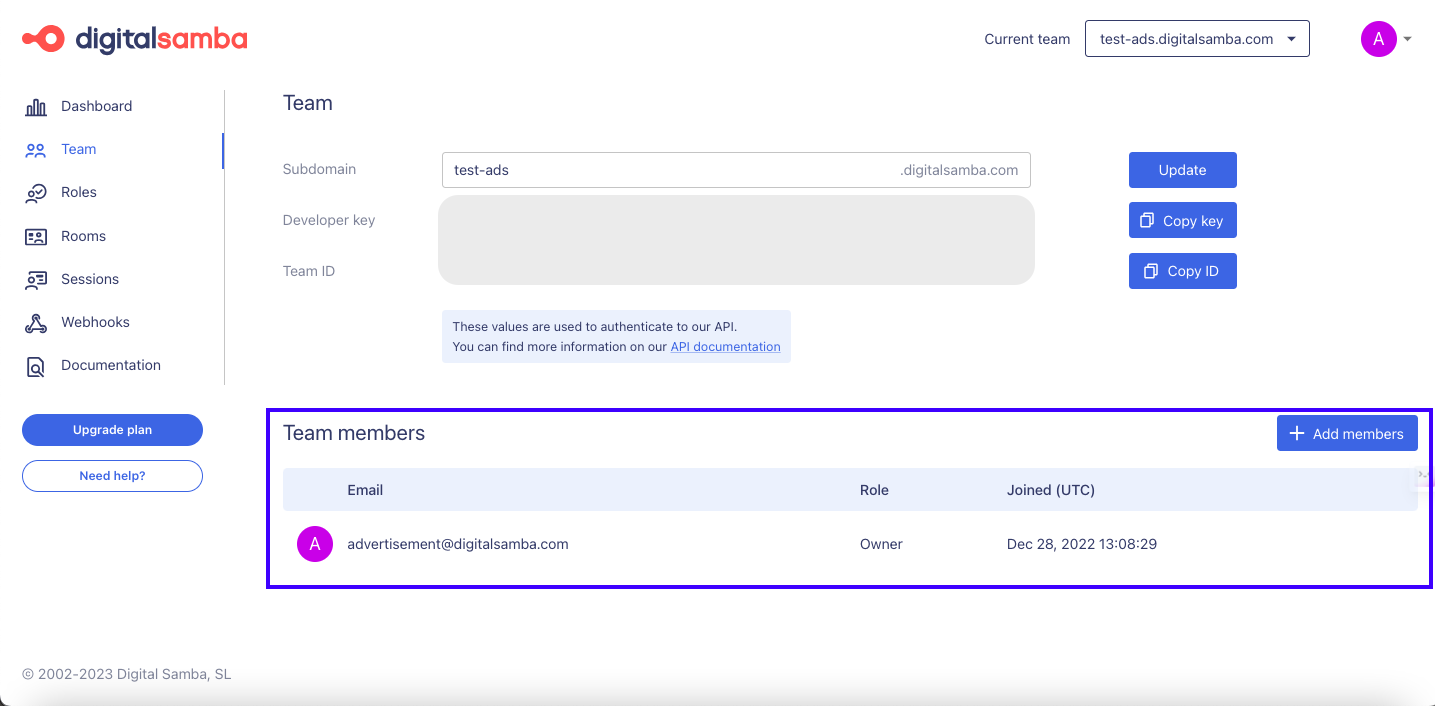
Task: Click the Rooms icon in sidebar
Action: tap(36, 237)
